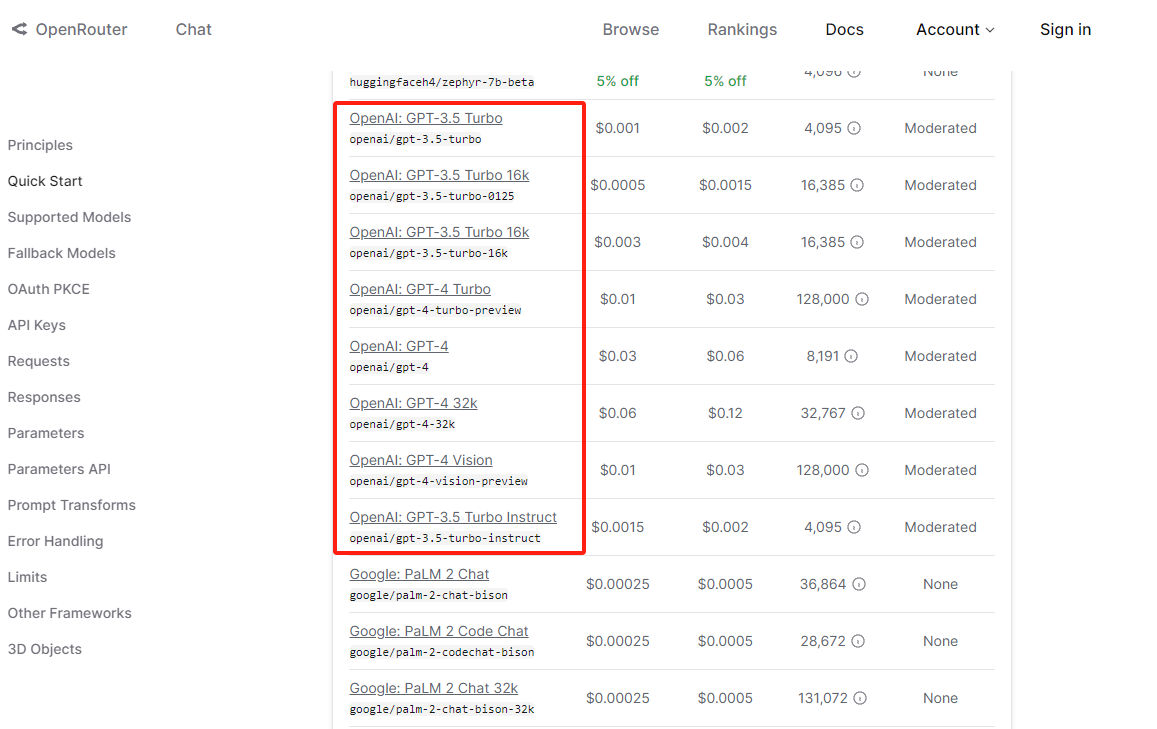Open the OpenAI: GPT-4 Vision link
1157x729 pixels.
click(421, 460)
